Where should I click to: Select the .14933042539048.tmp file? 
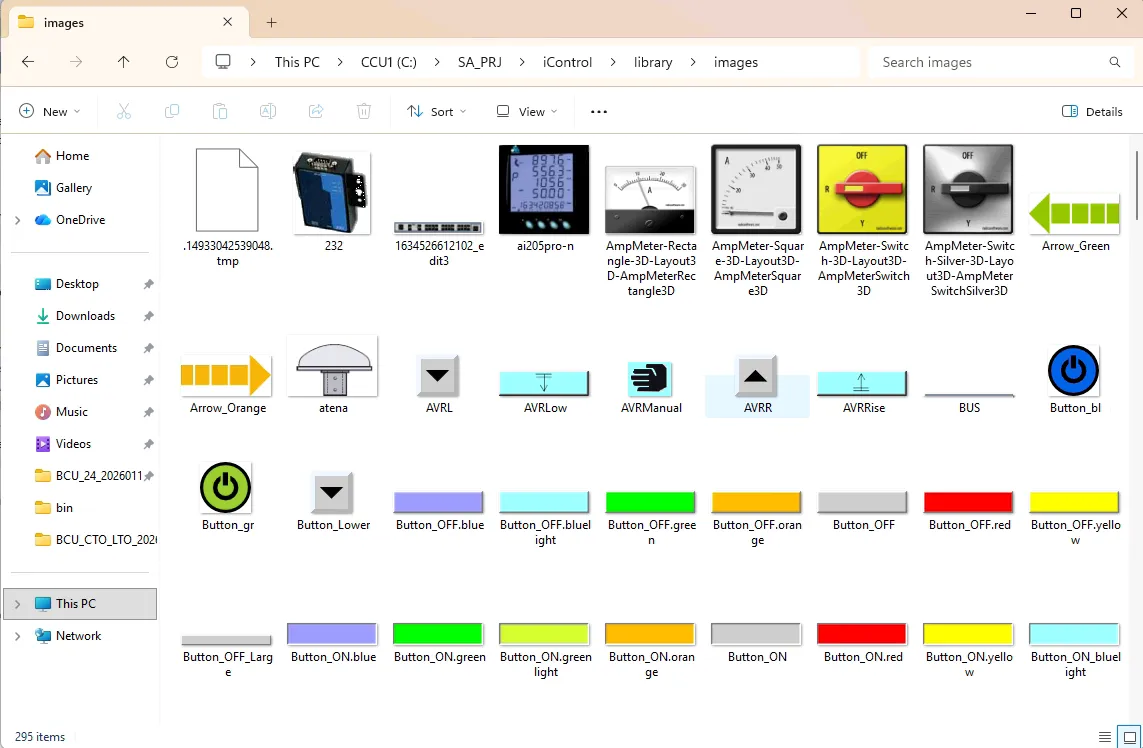pyautogui.click(x=227, y=208)
